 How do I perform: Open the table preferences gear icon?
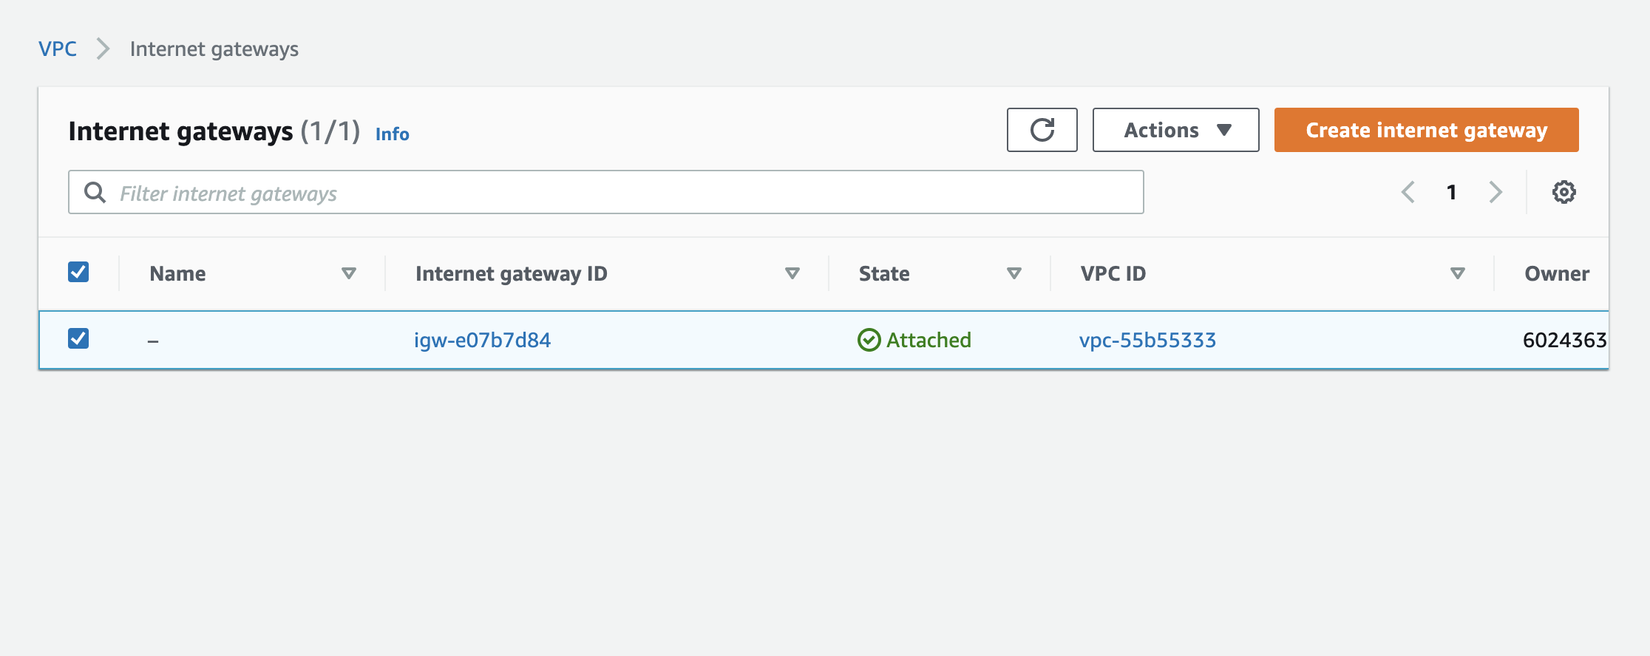tap(1563, 192)
